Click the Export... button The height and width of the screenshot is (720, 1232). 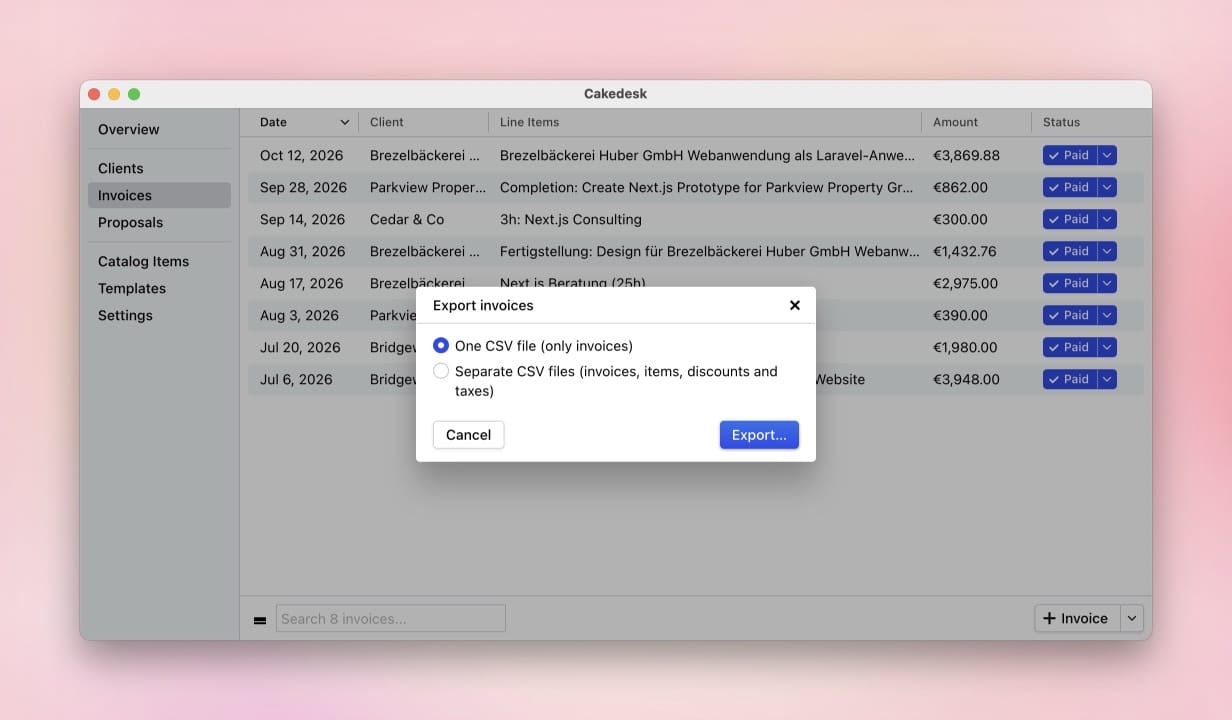point(759,435)
